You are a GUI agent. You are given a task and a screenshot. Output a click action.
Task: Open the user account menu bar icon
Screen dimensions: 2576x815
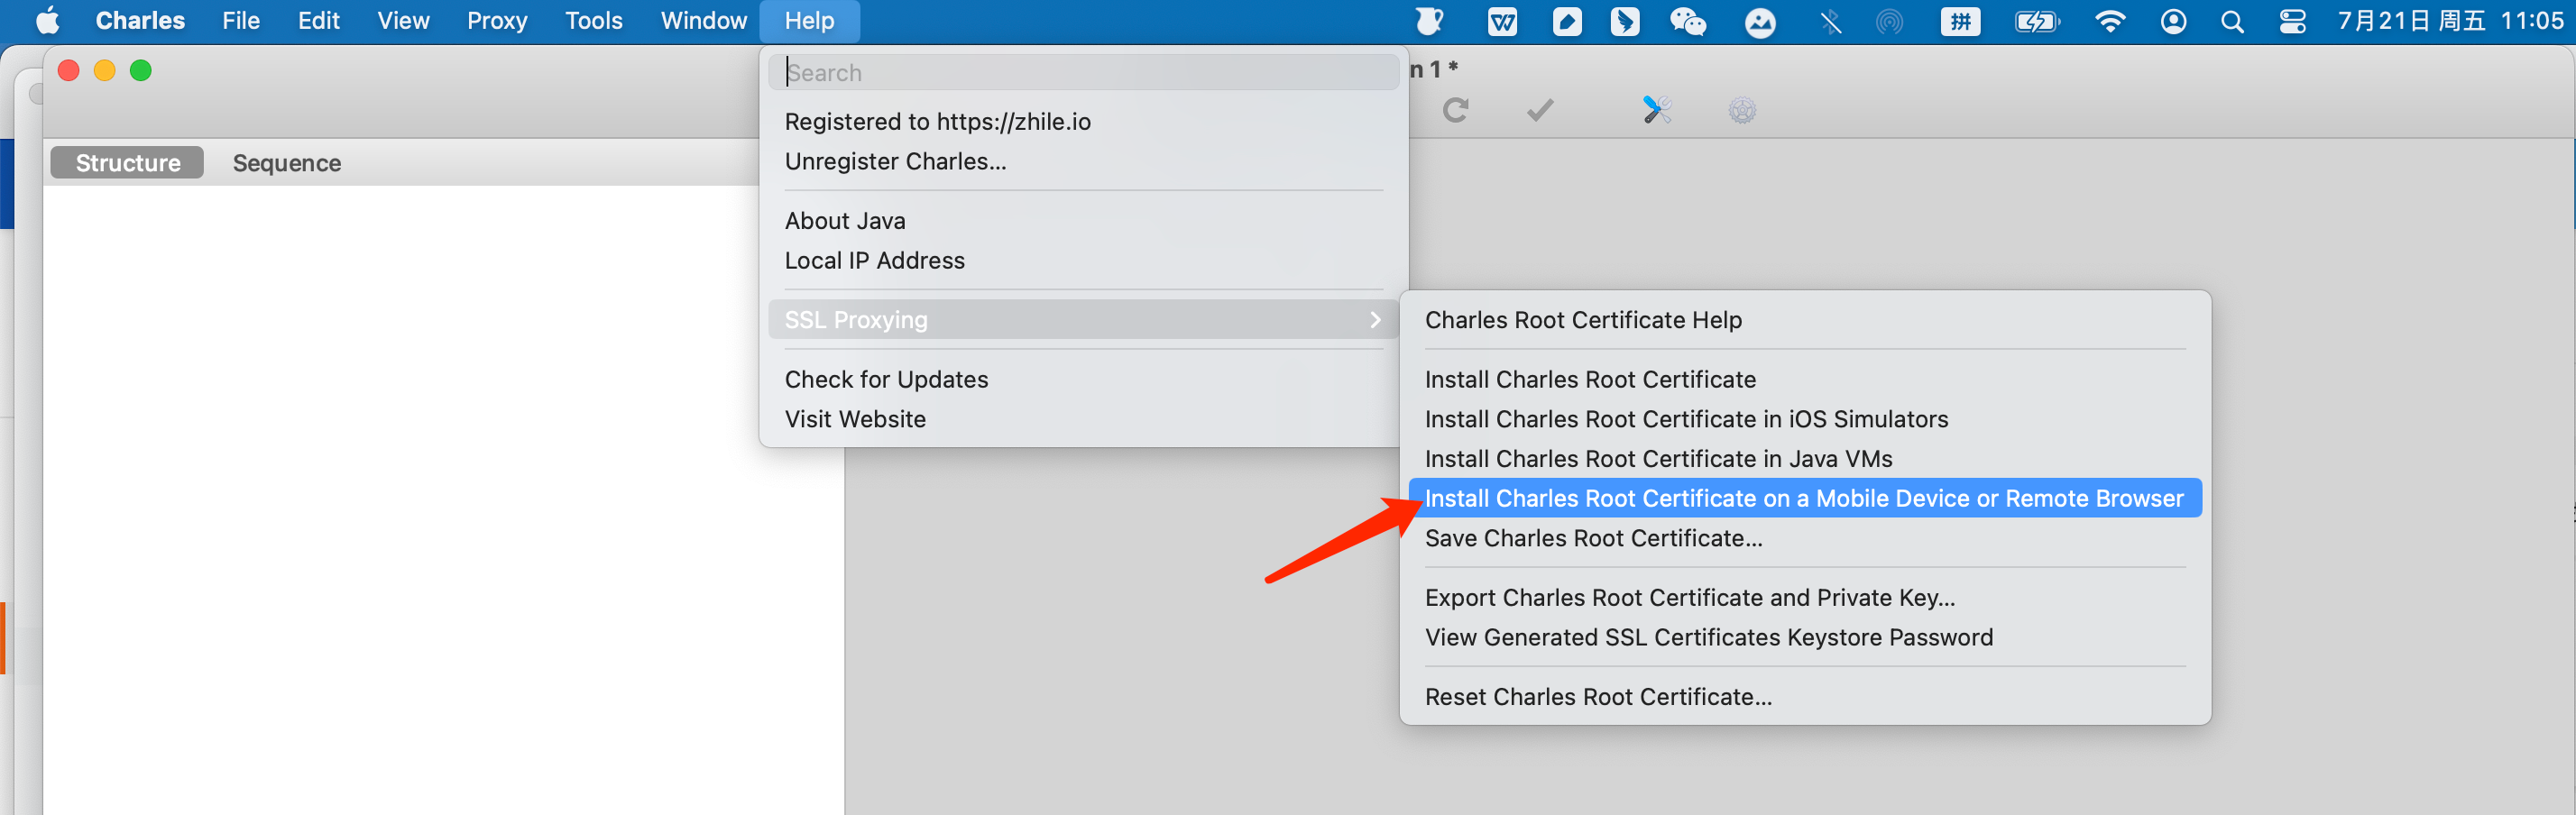point(2173,21)
